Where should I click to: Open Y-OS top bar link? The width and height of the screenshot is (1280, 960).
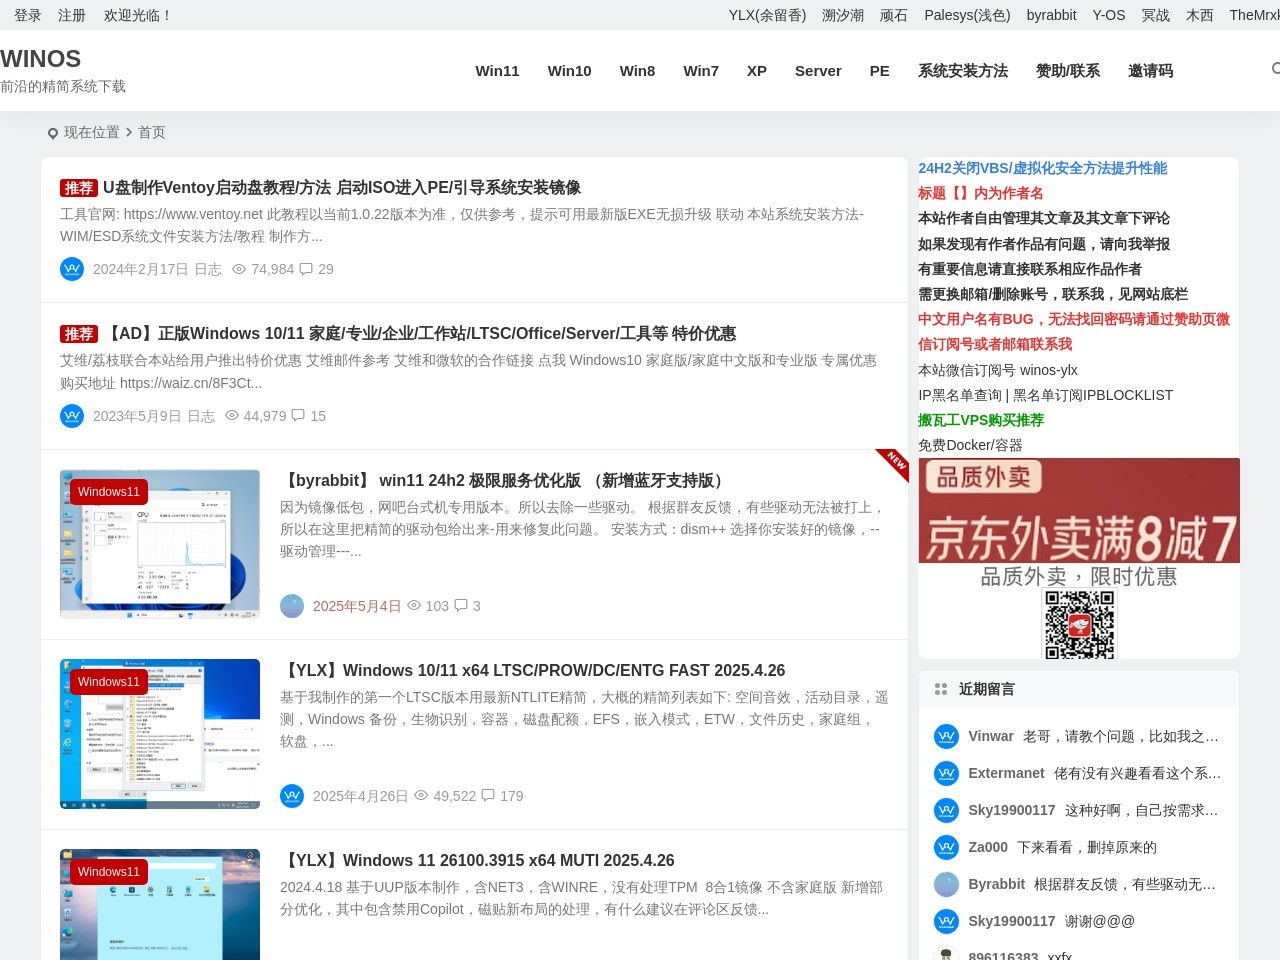point(1109,15)
